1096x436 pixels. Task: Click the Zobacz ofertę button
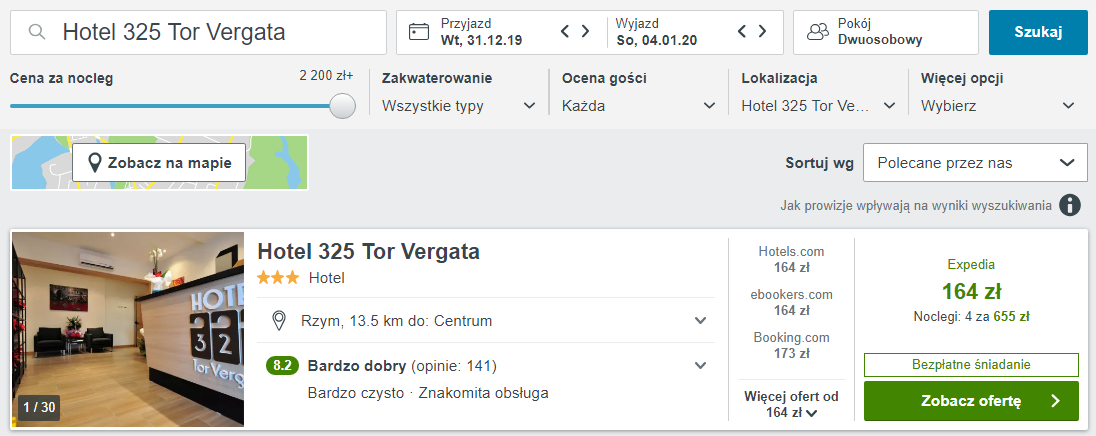pyautogui.click(x=970, y=401)
